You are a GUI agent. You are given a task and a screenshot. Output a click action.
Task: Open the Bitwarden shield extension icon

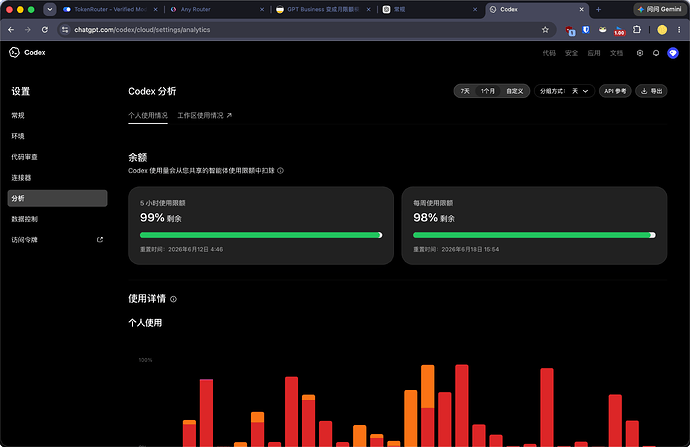[586, 29]
